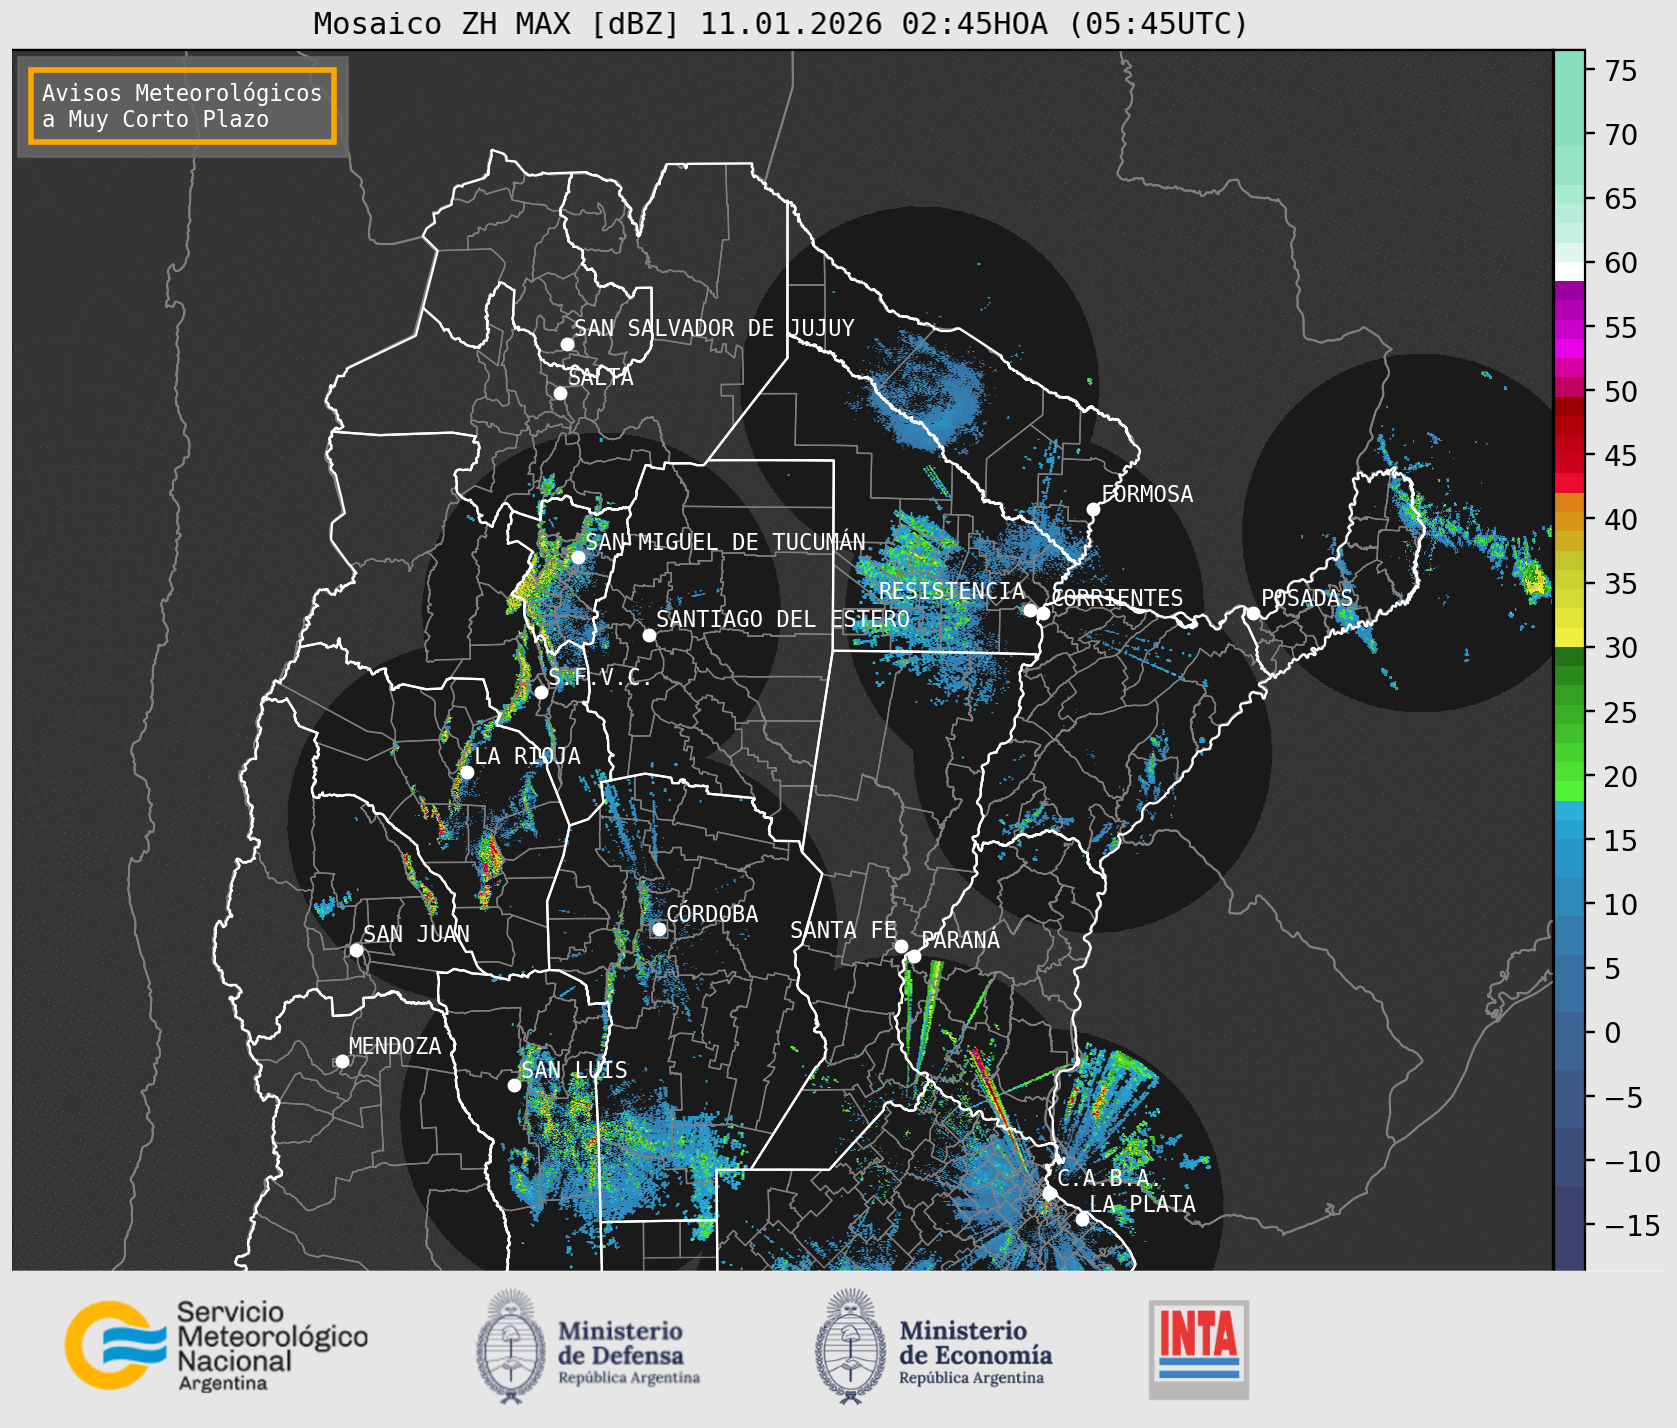The width and height of the screenshot is (1677, 1428).
Task: Select the Salta city marker dot
Action: tap(561, 393)
